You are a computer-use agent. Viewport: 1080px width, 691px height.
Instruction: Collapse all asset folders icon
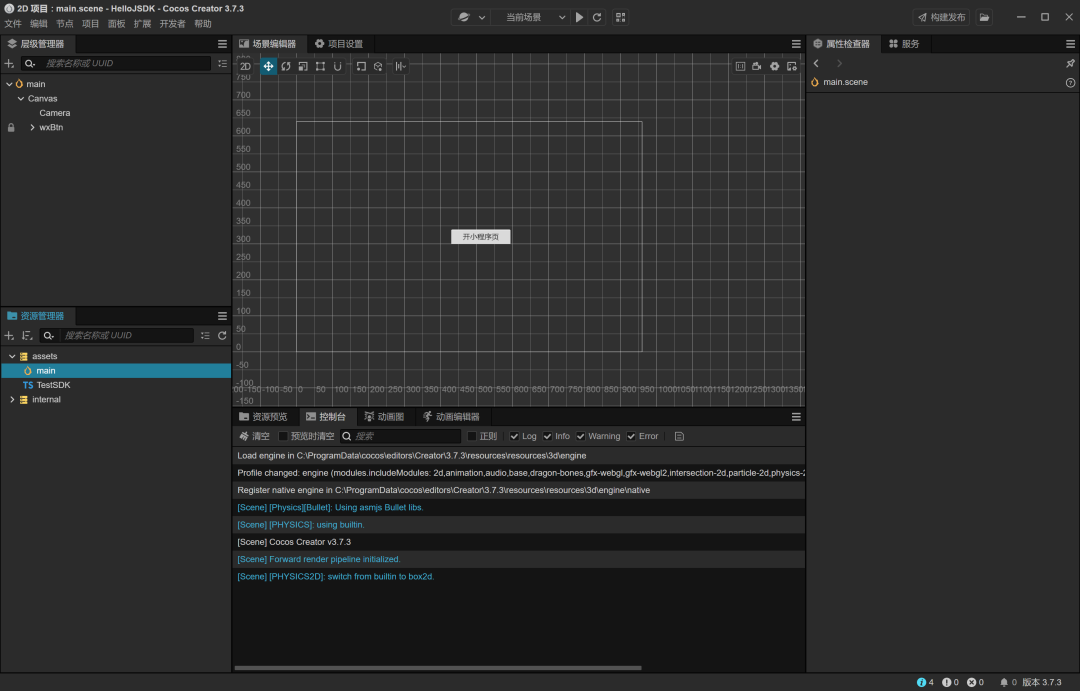[205, 336]
